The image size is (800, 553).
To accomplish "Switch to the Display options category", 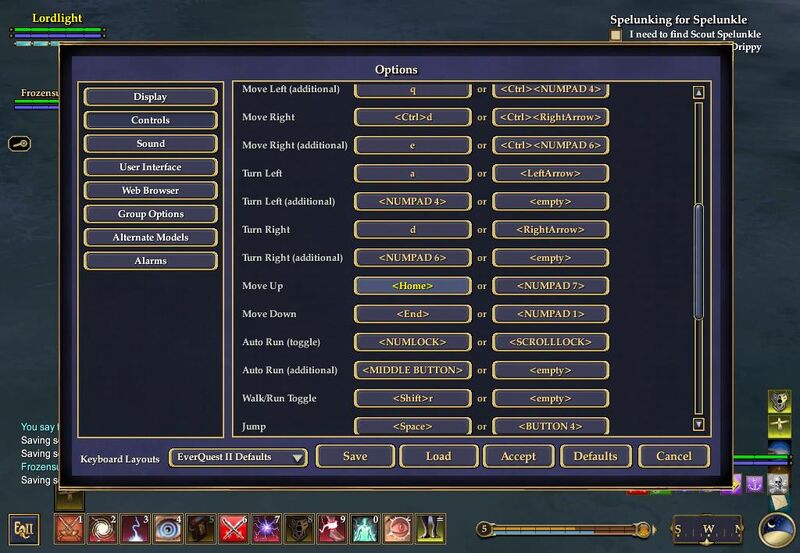I will click(150, 97).
